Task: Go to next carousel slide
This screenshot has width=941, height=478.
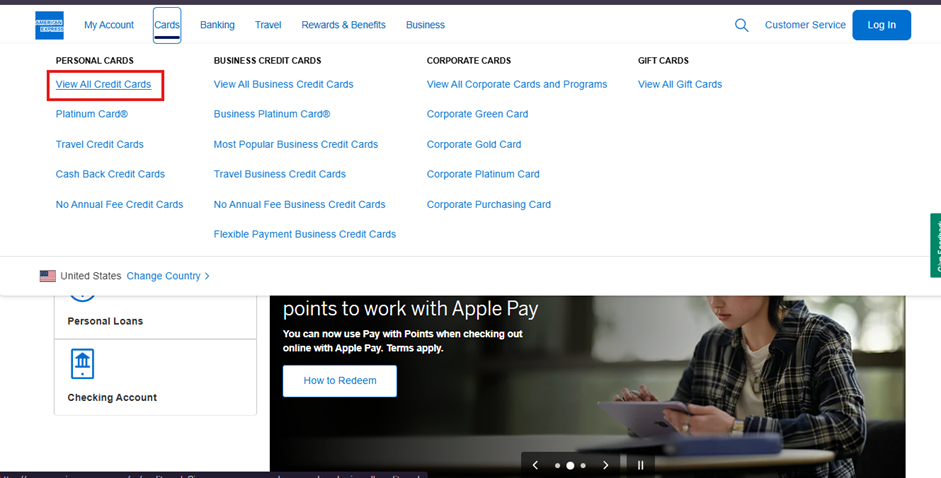Action: pos(606,465)
